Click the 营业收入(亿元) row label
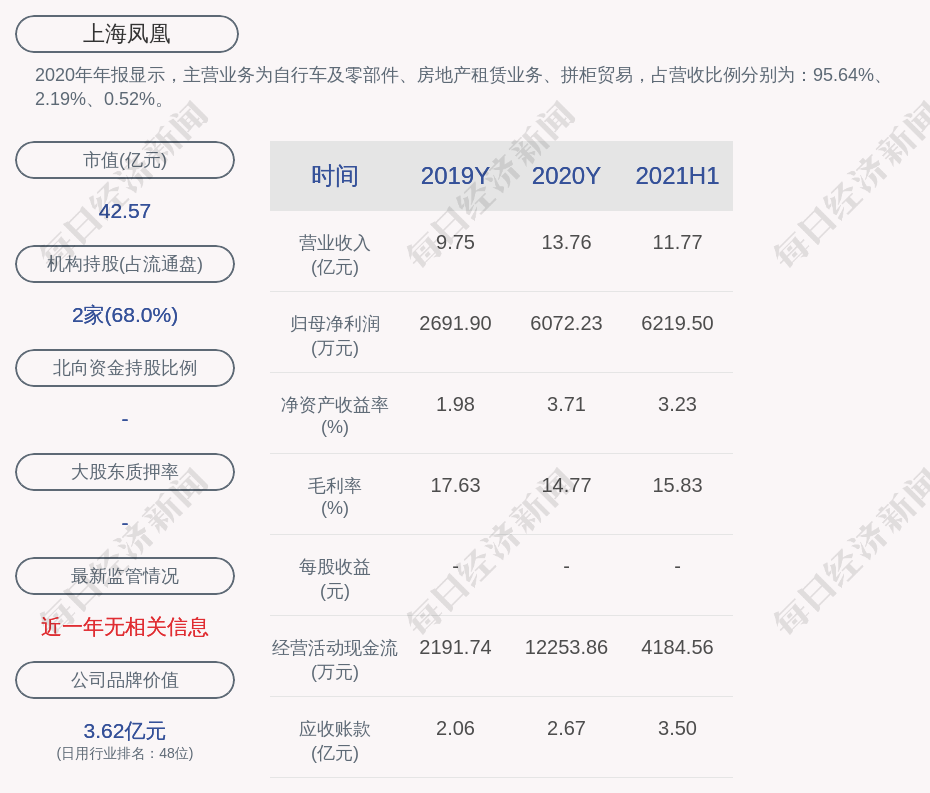 coord(335,254)
